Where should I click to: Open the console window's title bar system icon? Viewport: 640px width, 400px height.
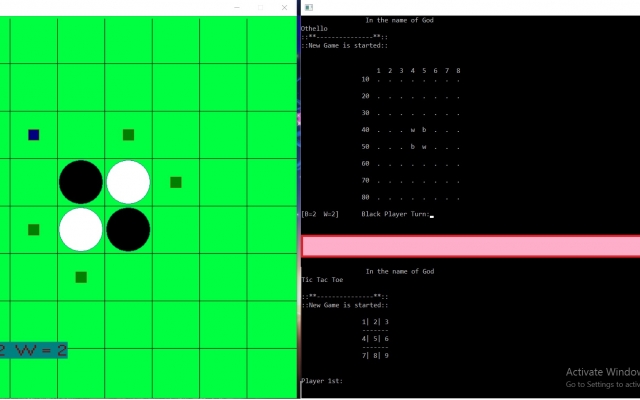click(309, 7)
